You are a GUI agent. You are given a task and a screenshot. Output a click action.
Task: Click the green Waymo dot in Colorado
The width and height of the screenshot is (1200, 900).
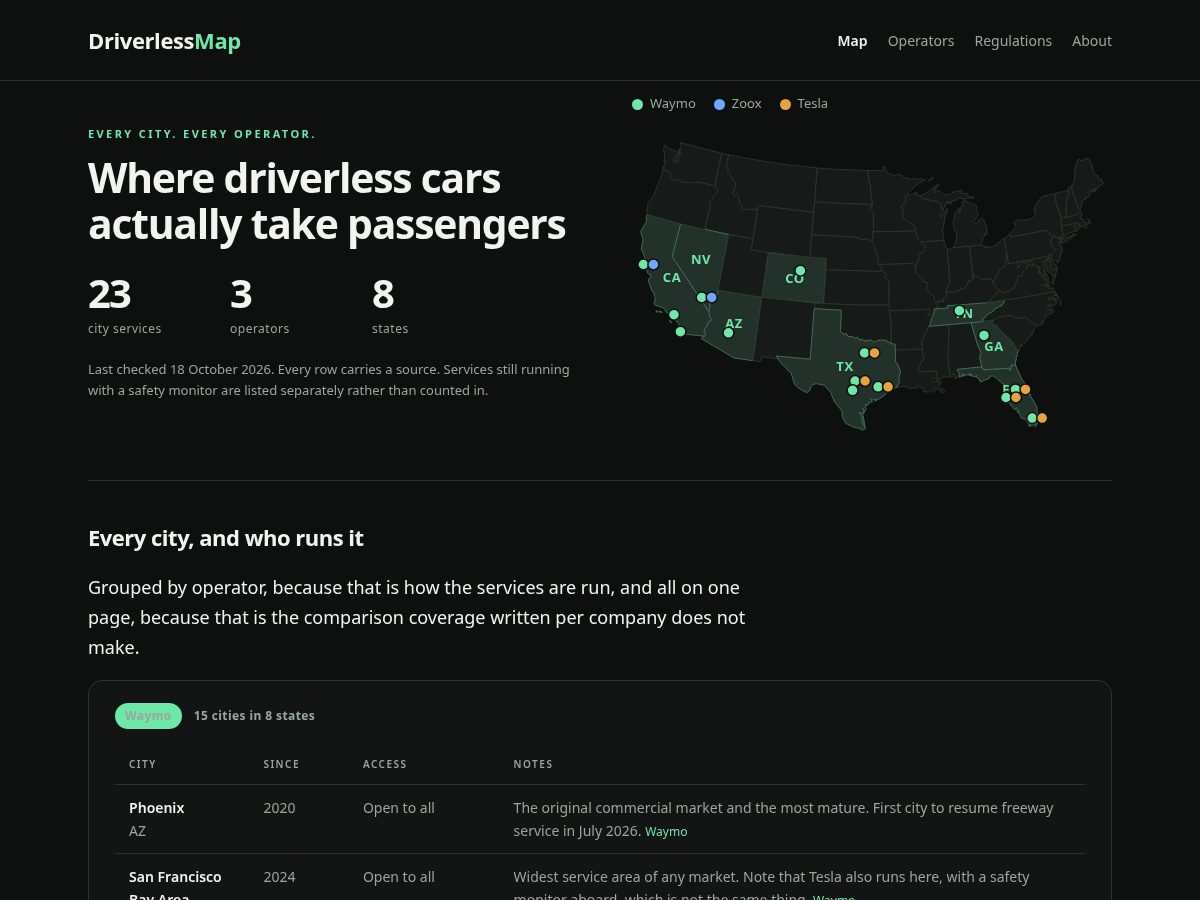(x=800, y=271)
